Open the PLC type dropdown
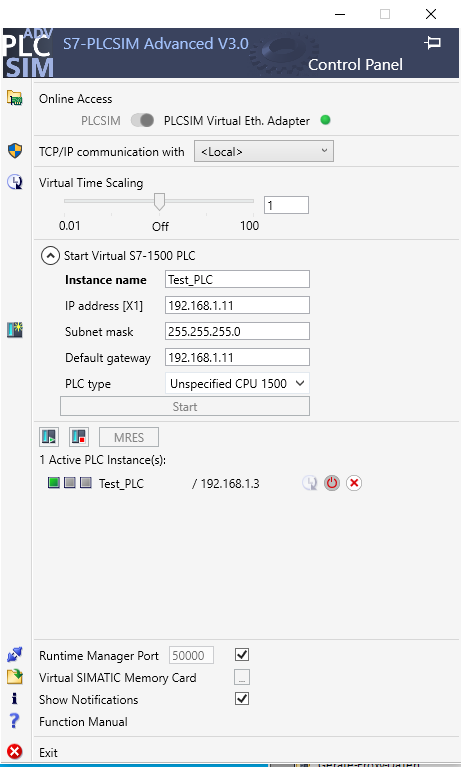The width and height of the screenshot is (461, 767). click(x=237, y=384)
